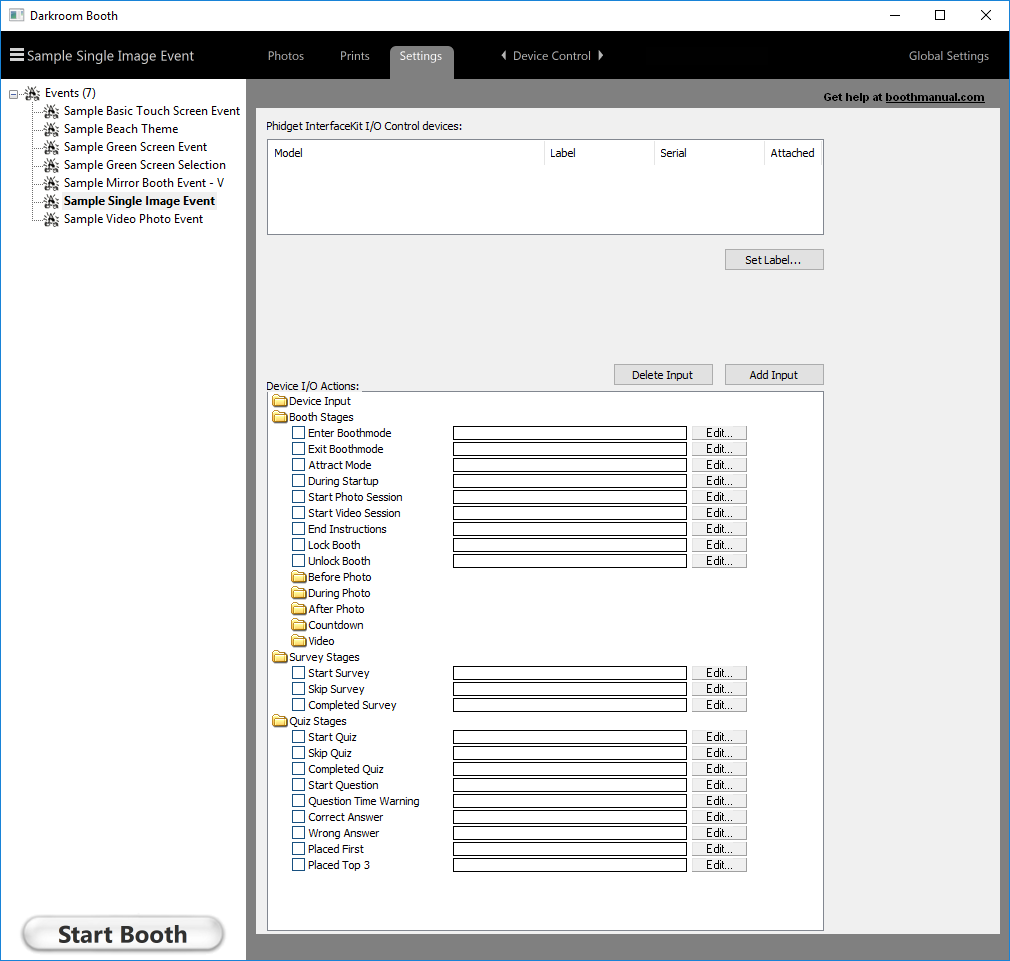Click the Set Label... button
This screenshot has height=961, width=1010.
point(774,260)
